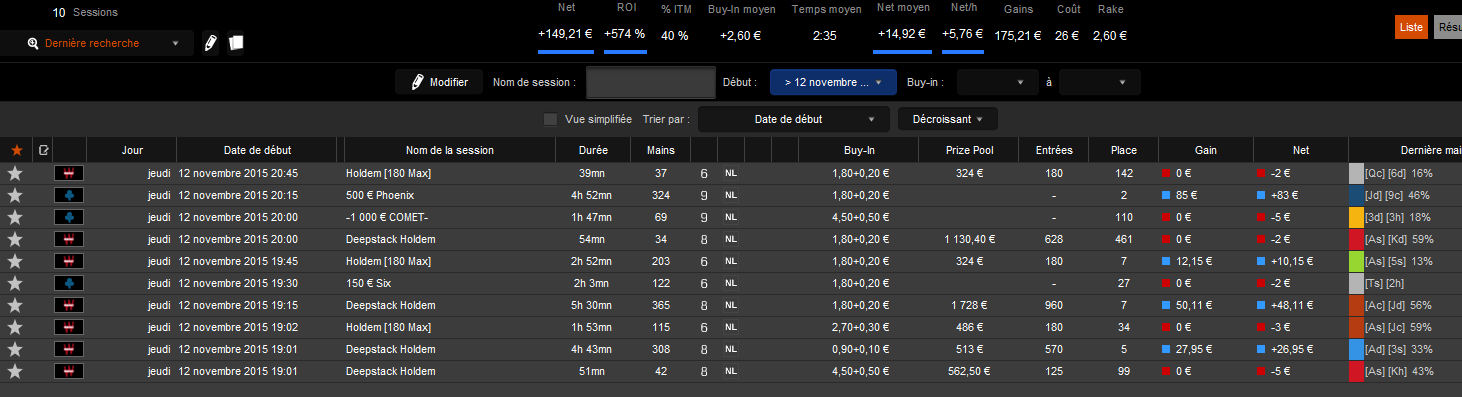The height and width of the screenshot is (397, 1462).
Task: Open the maximum Buy-in dropdown after 'à'
Action: click(x=1100, y=82)
